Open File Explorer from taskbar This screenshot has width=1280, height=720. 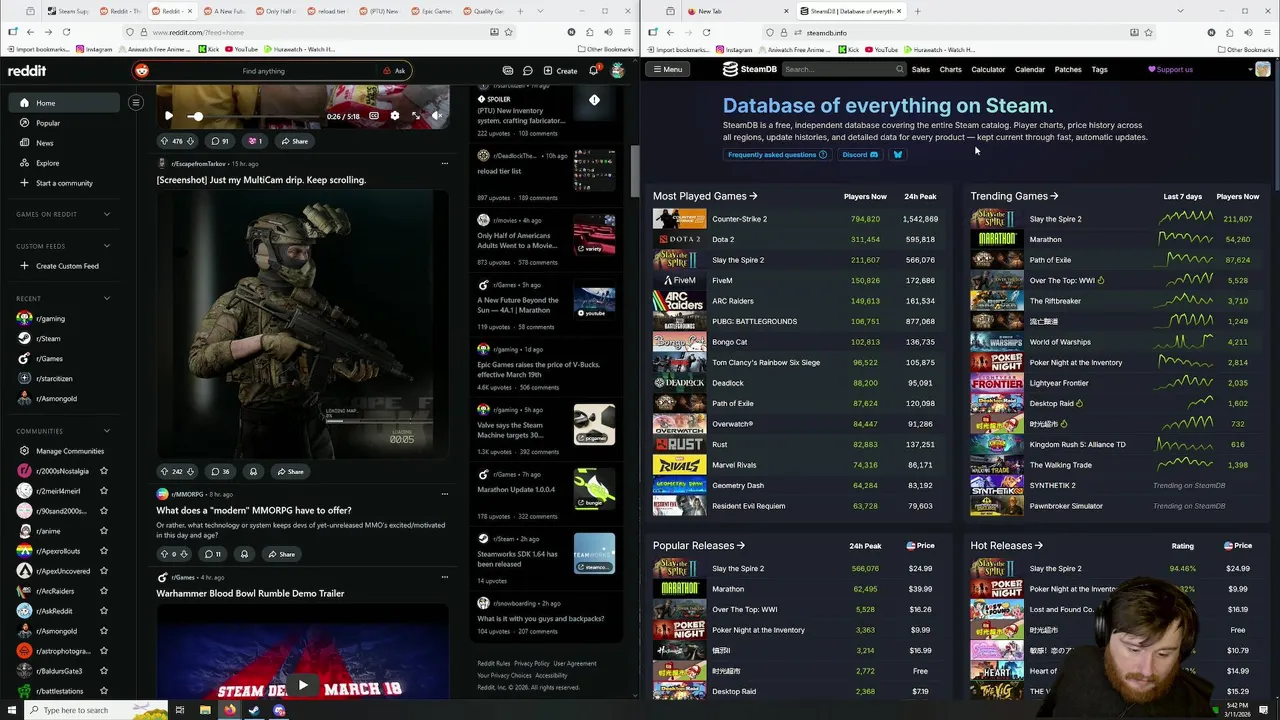(205, 710)
